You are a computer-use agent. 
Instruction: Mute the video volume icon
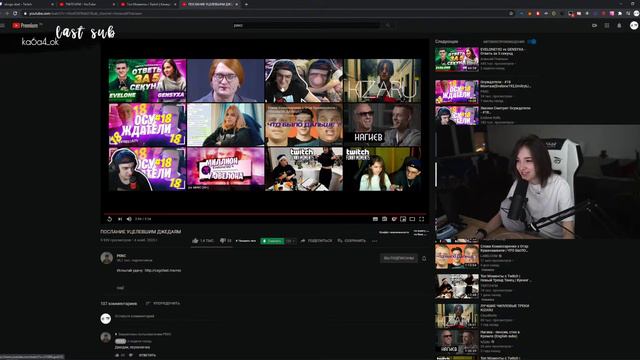click(129, 219)
